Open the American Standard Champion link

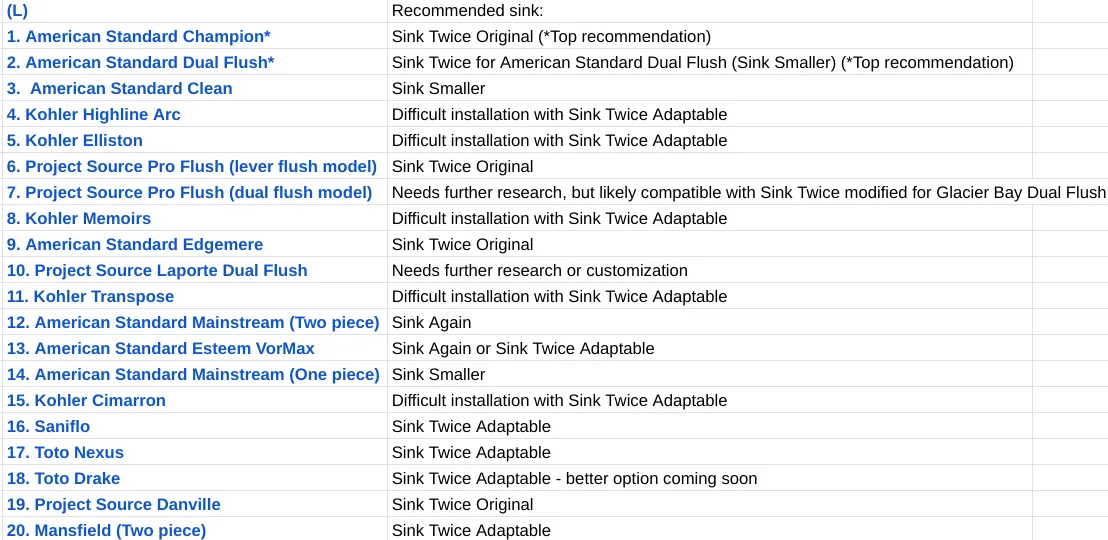tap(138, 37)
